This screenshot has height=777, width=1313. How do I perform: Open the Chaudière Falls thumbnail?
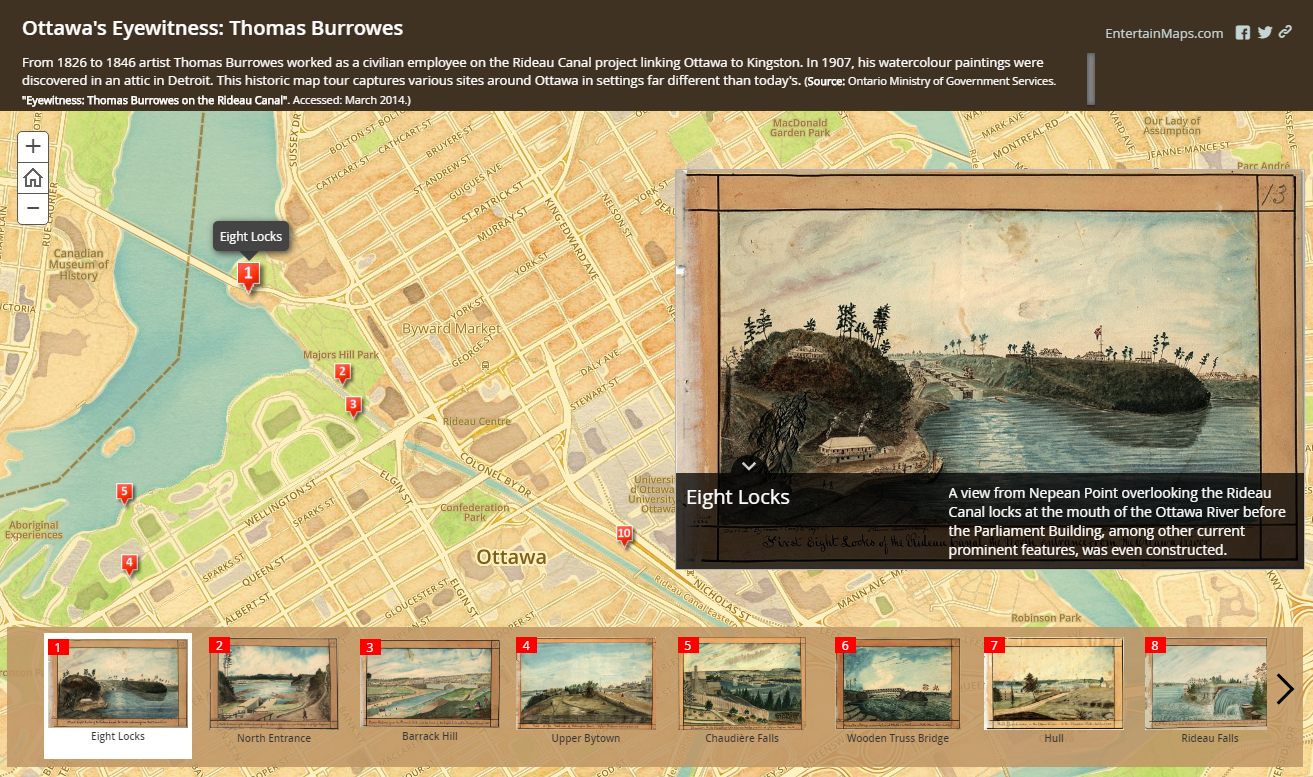pos(741,692)
